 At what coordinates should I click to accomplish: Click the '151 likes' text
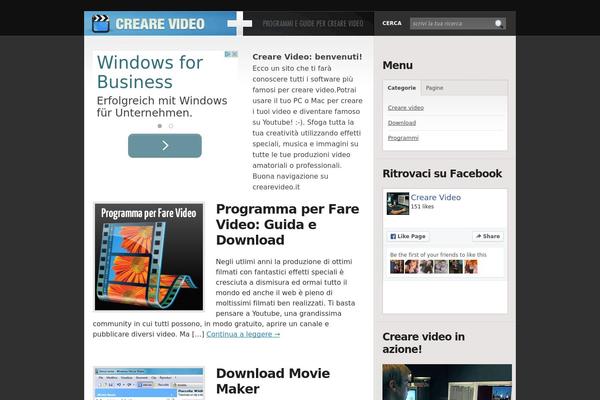click(422, 206)
